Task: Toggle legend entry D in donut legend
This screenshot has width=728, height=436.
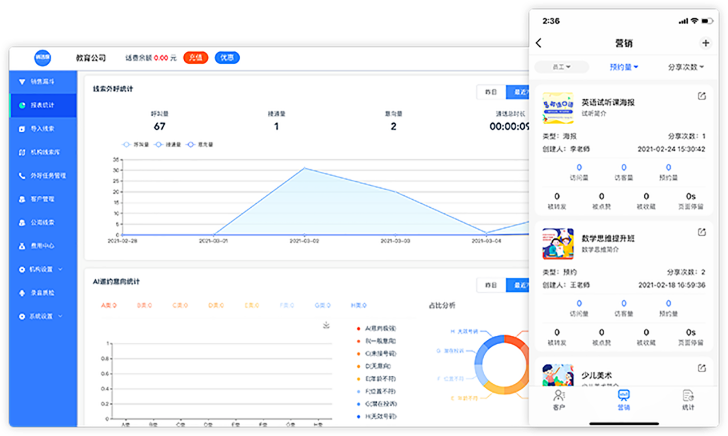Action: tap(374, 366)
